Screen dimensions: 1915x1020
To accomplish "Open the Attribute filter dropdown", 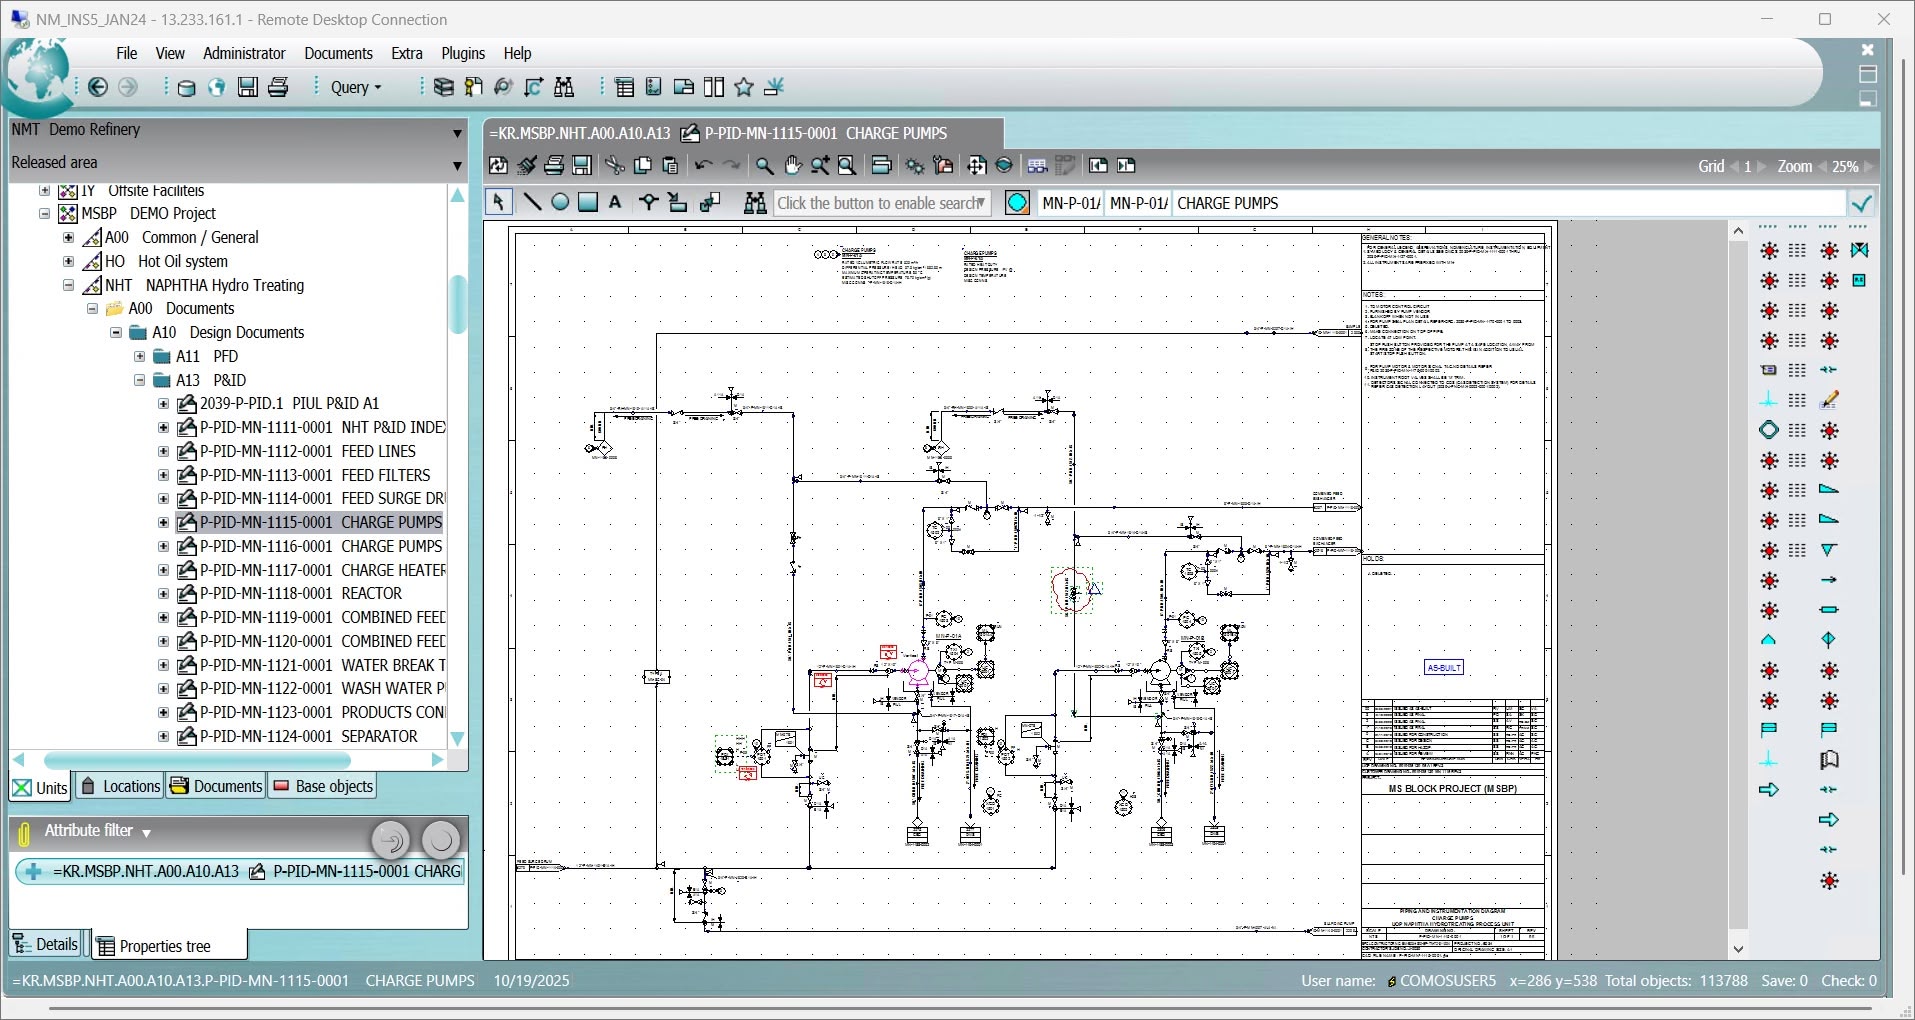I will (146, 832).
